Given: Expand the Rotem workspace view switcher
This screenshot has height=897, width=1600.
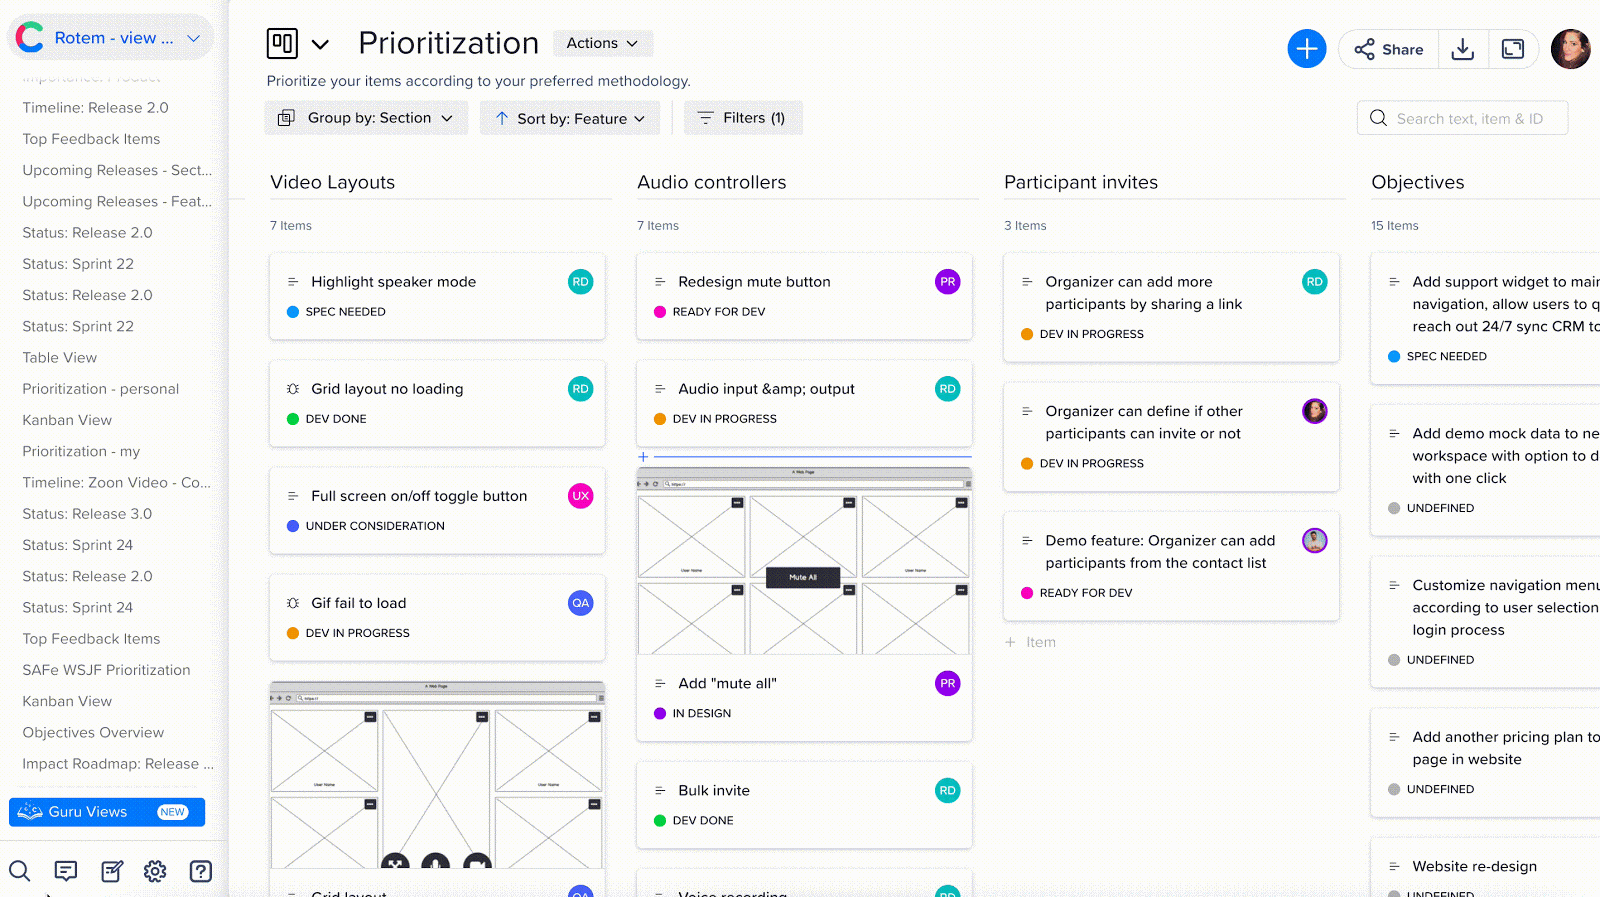Looking at the screenshot, I should (x=111, y=38).
